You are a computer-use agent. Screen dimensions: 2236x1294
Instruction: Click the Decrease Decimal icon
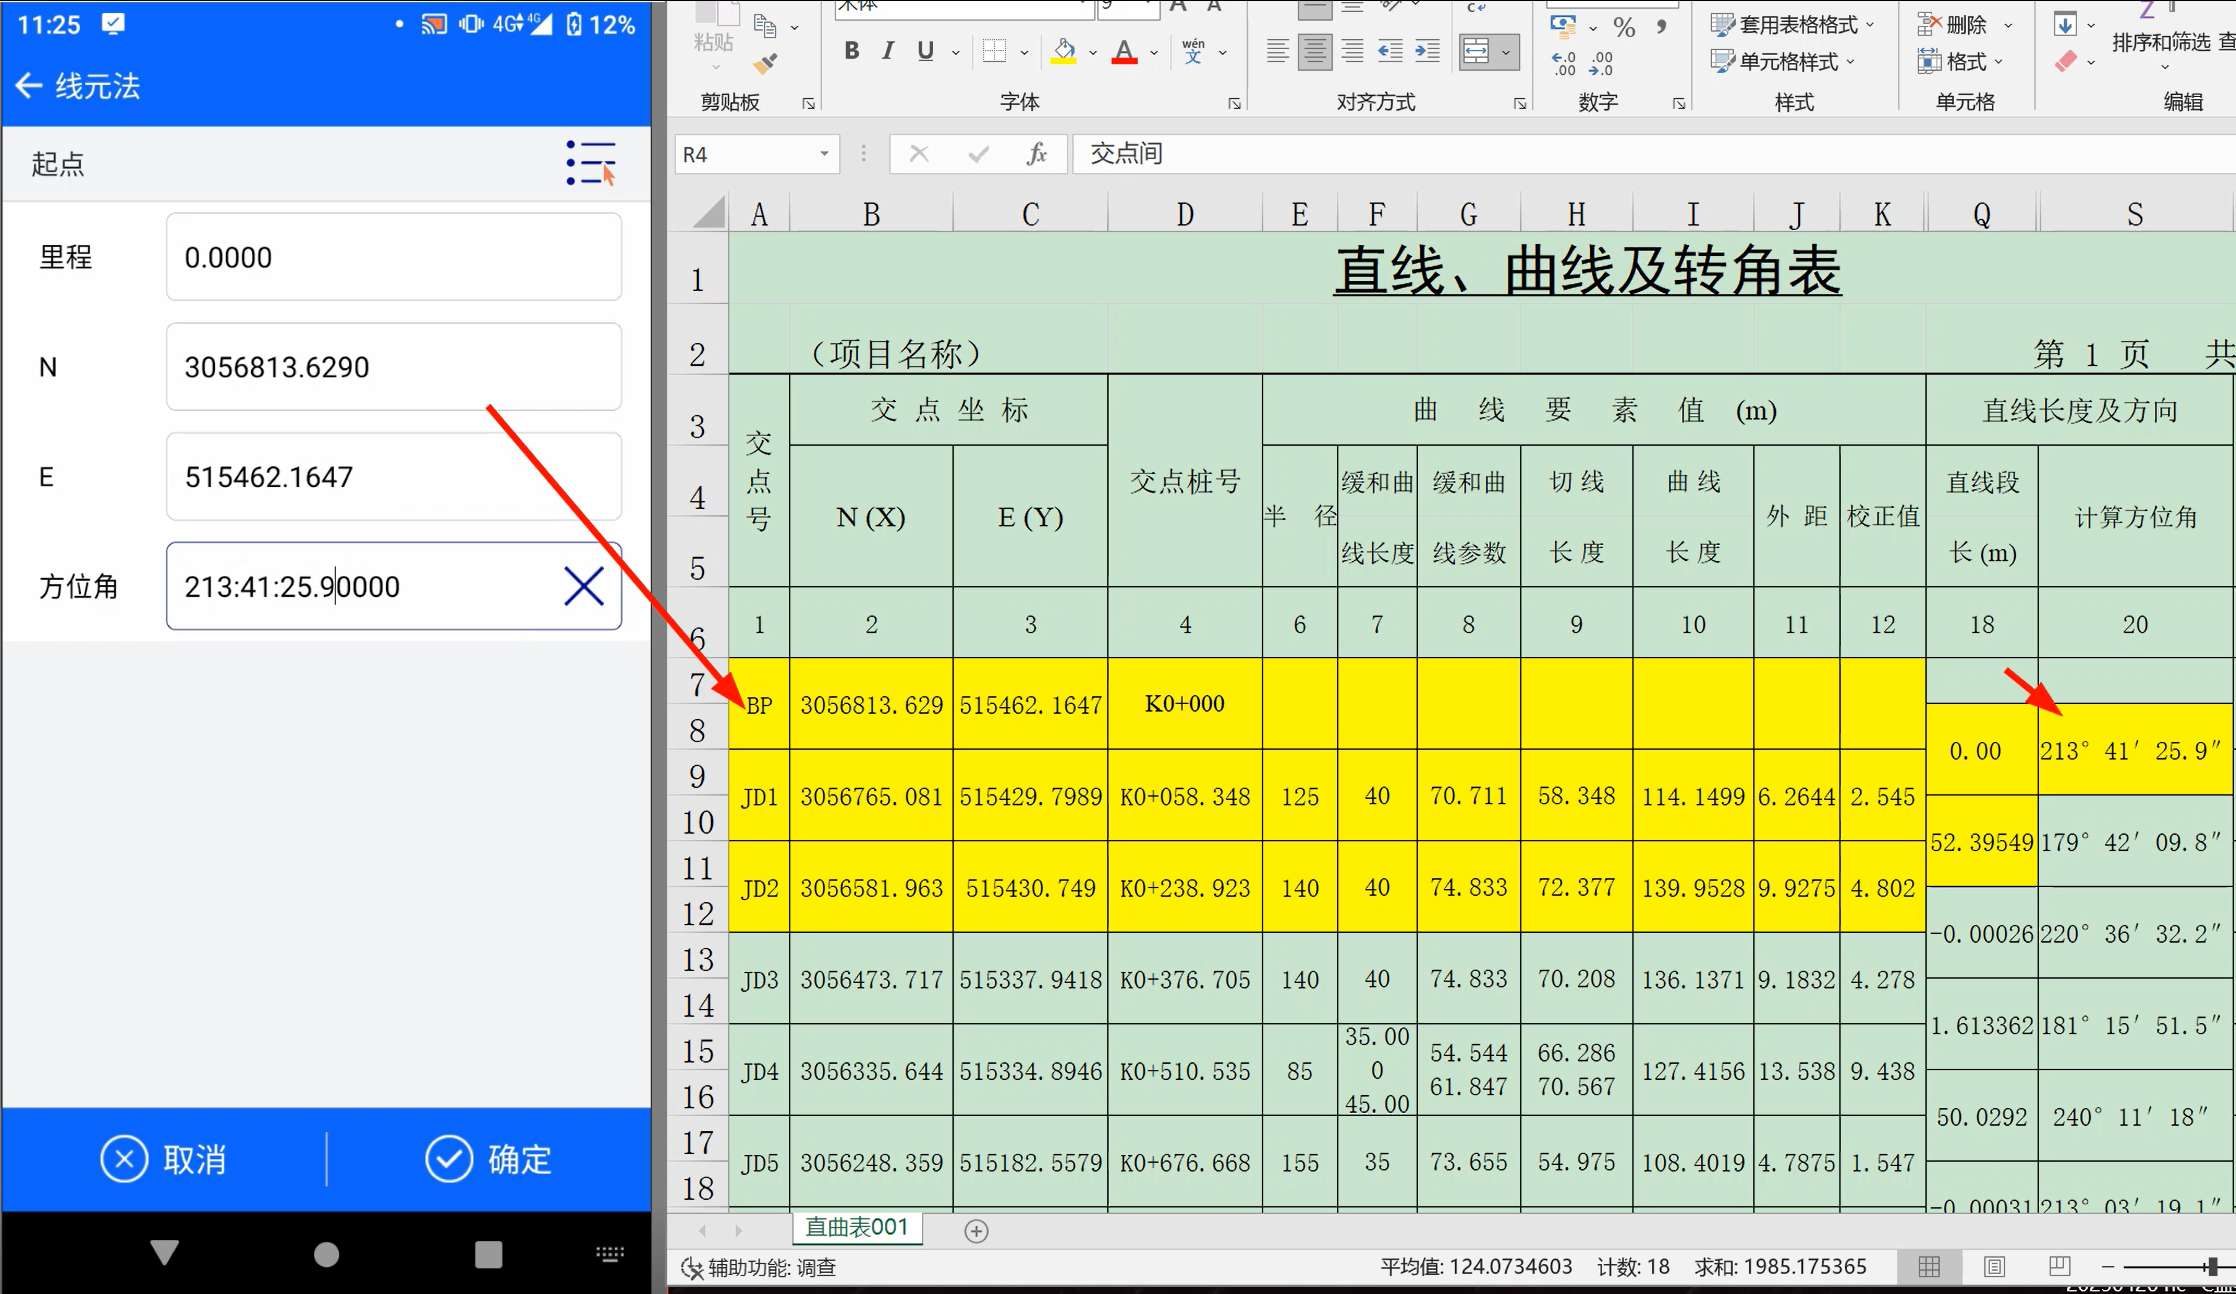click(x=1601, y=64)
